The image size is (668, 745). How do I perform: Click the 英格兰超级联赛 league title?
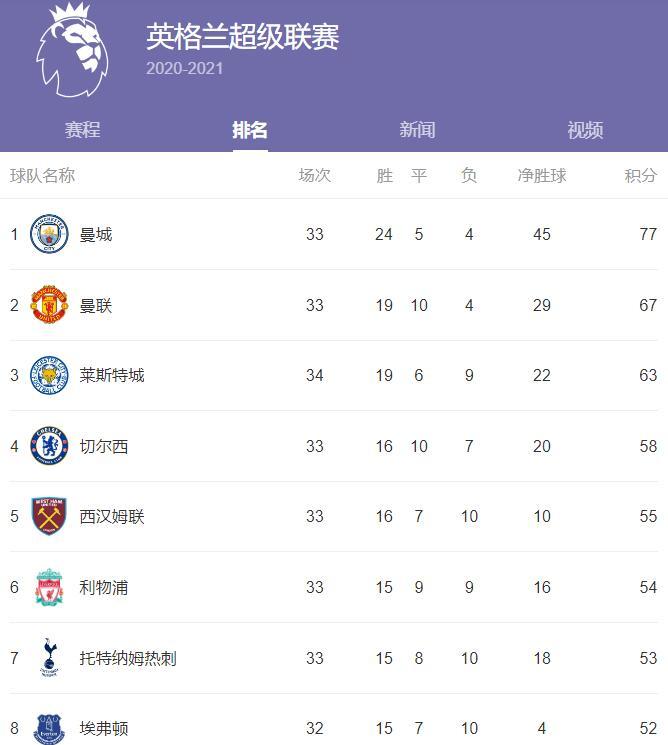click(x=243, y=37)
